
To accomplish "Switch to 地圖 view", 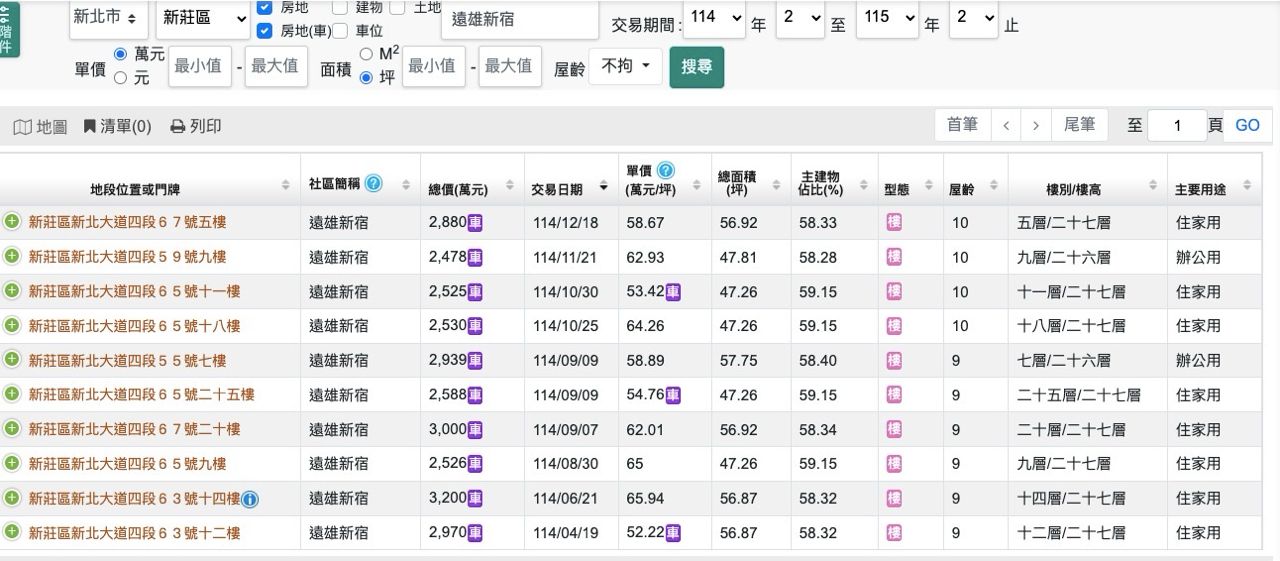I will coord(41,126).
